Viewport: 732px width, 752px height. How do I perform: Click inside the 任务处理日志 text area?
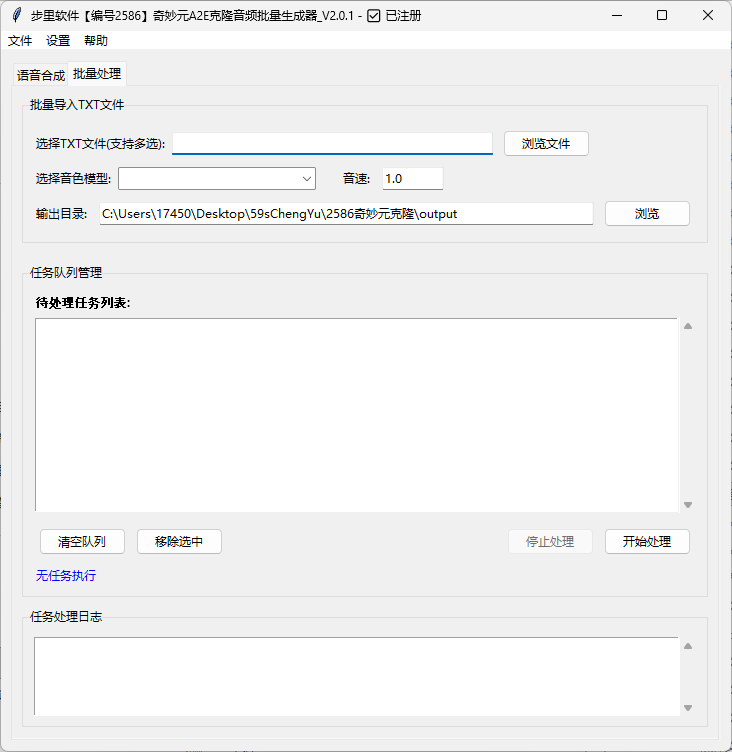(x=356, y=676)
